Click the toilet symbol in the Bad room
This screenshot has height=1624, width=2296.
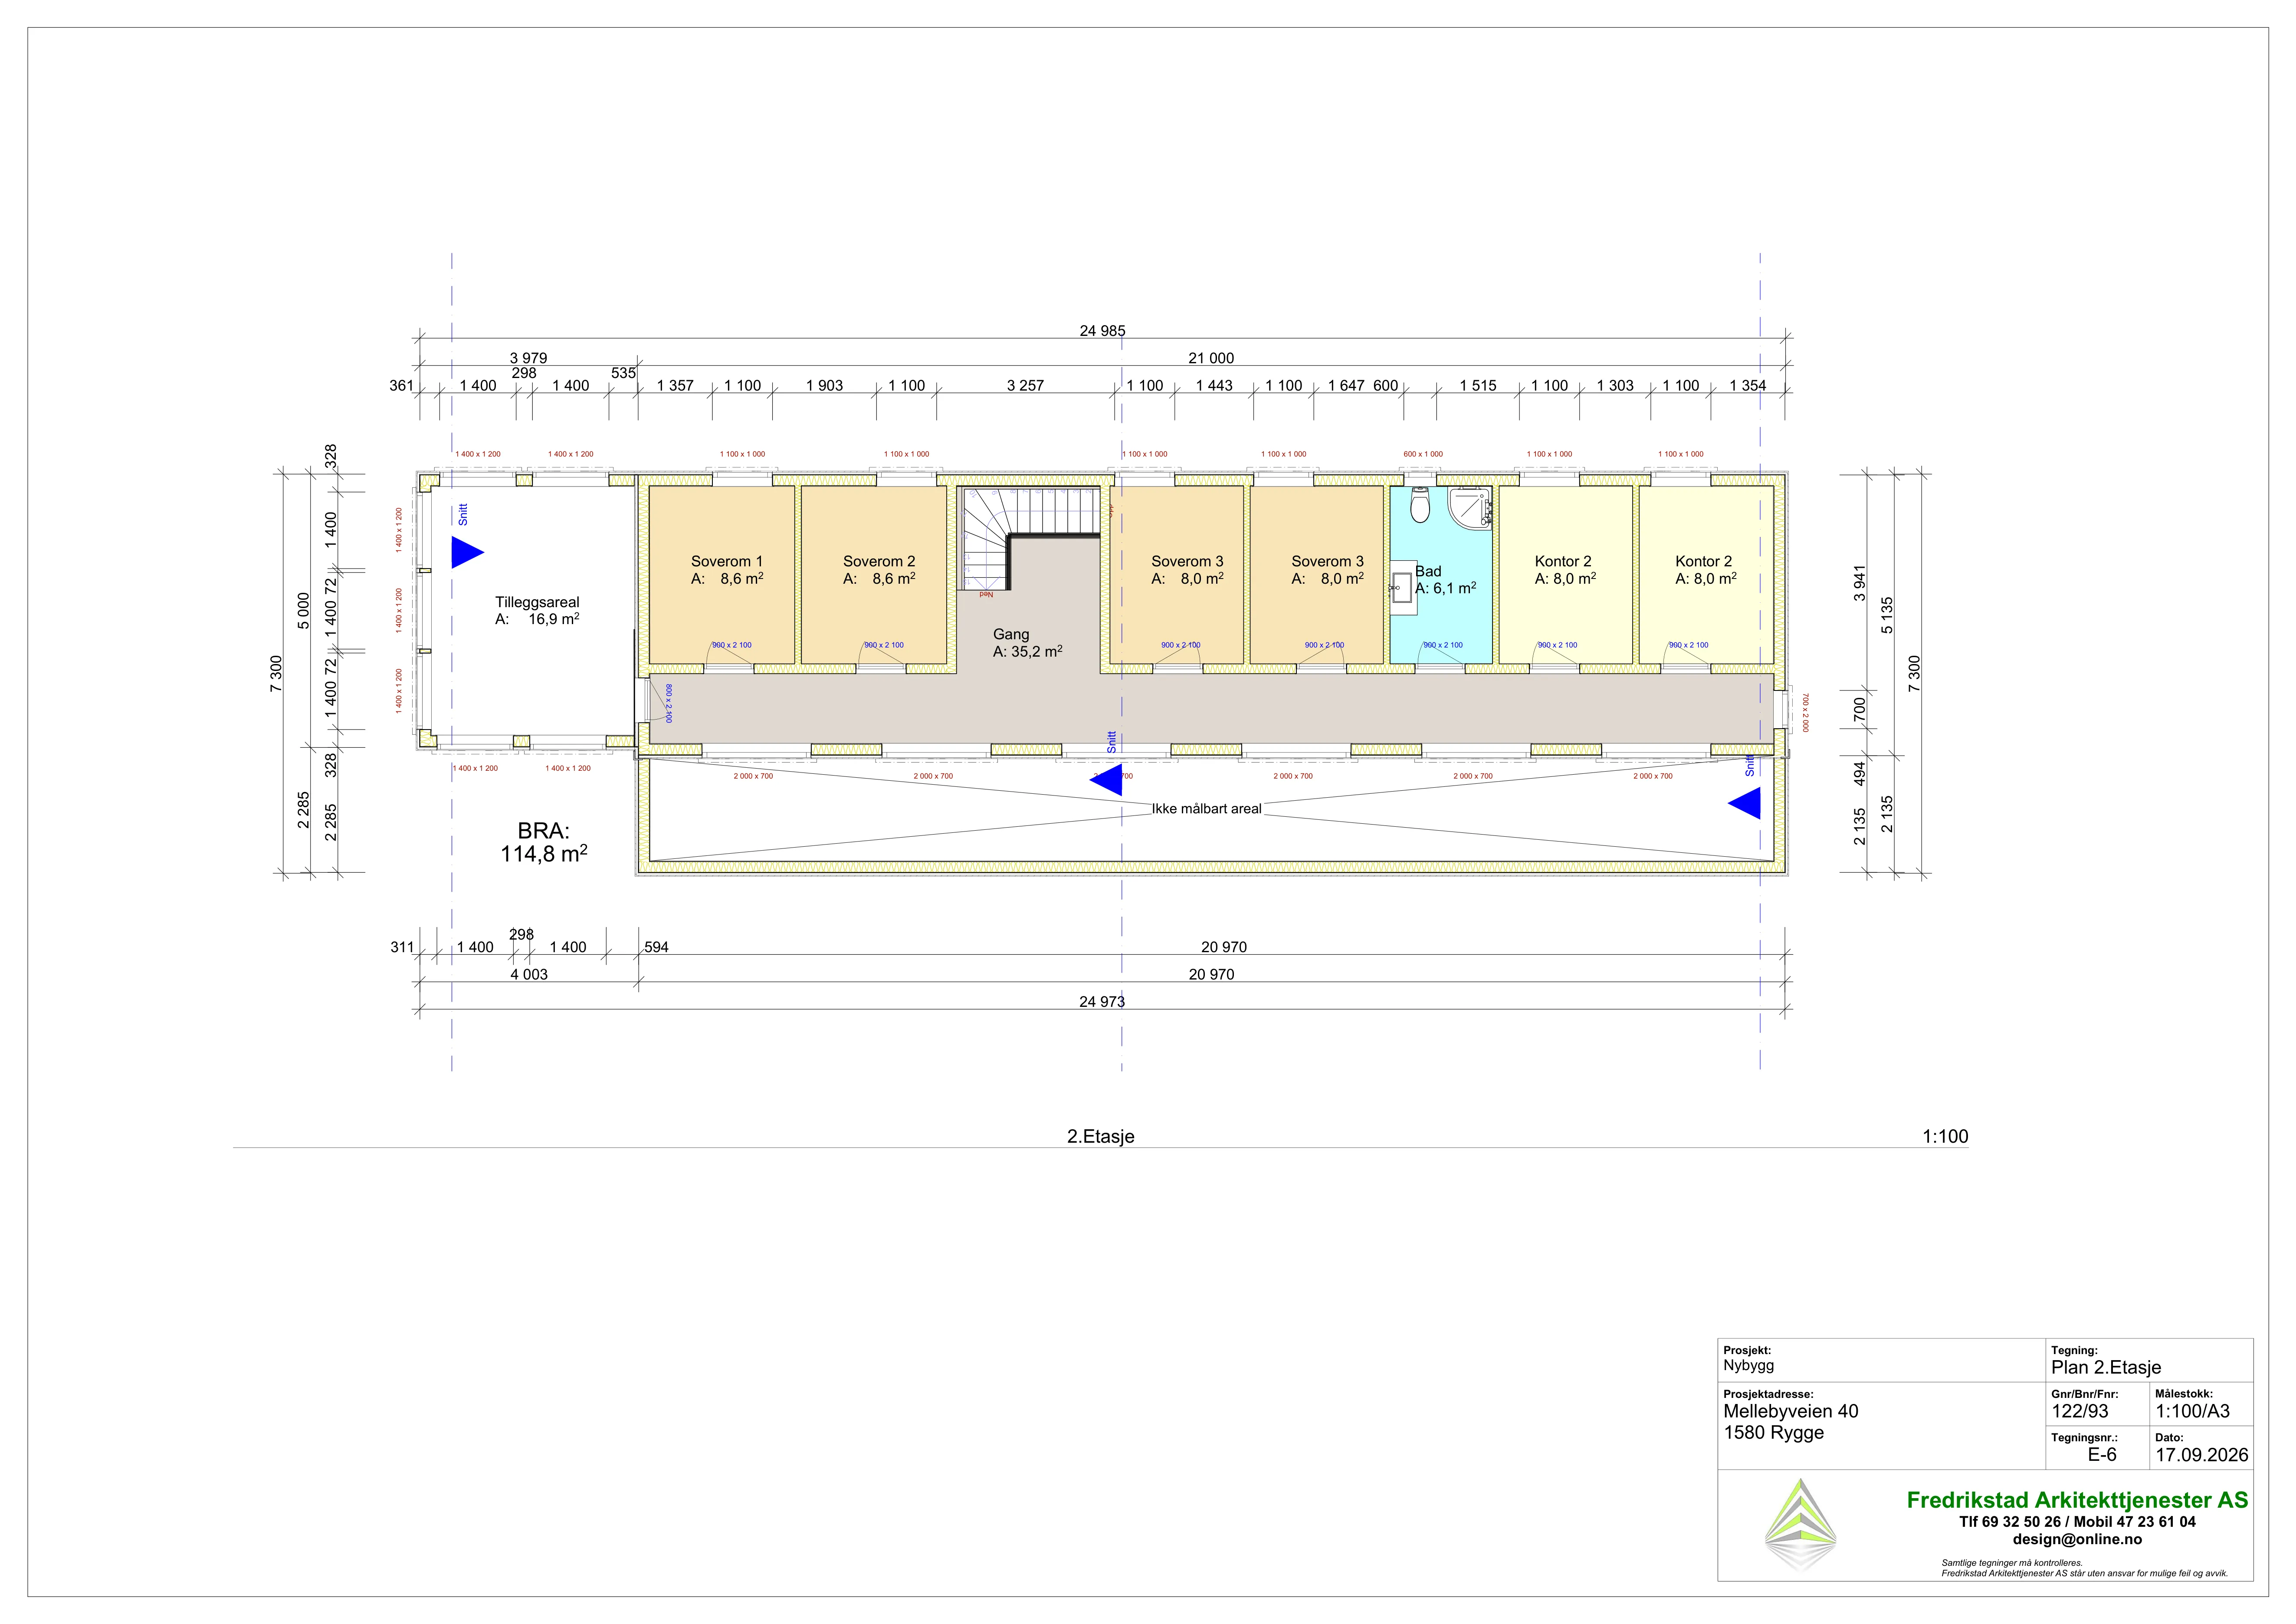point(1419,506)
